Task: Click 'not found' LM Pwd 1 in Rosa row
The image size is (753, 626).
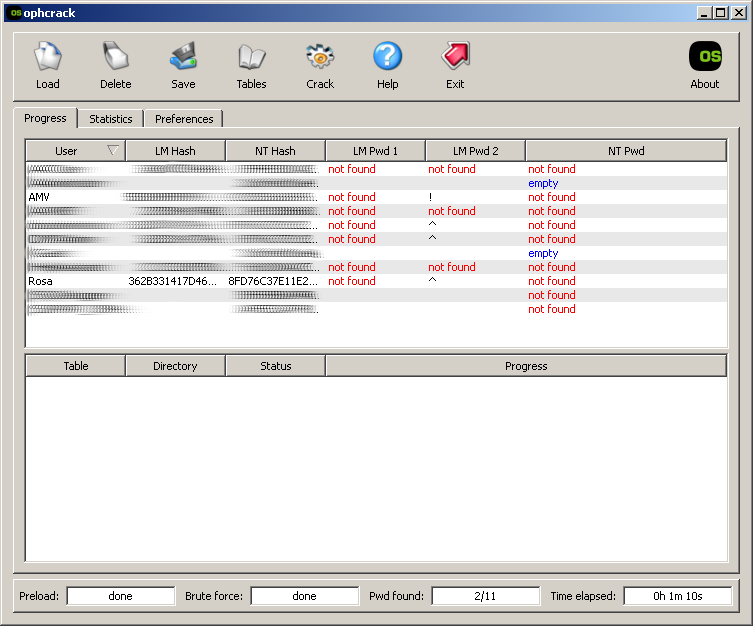Action: pyautogui.click(x=352, y=281)
